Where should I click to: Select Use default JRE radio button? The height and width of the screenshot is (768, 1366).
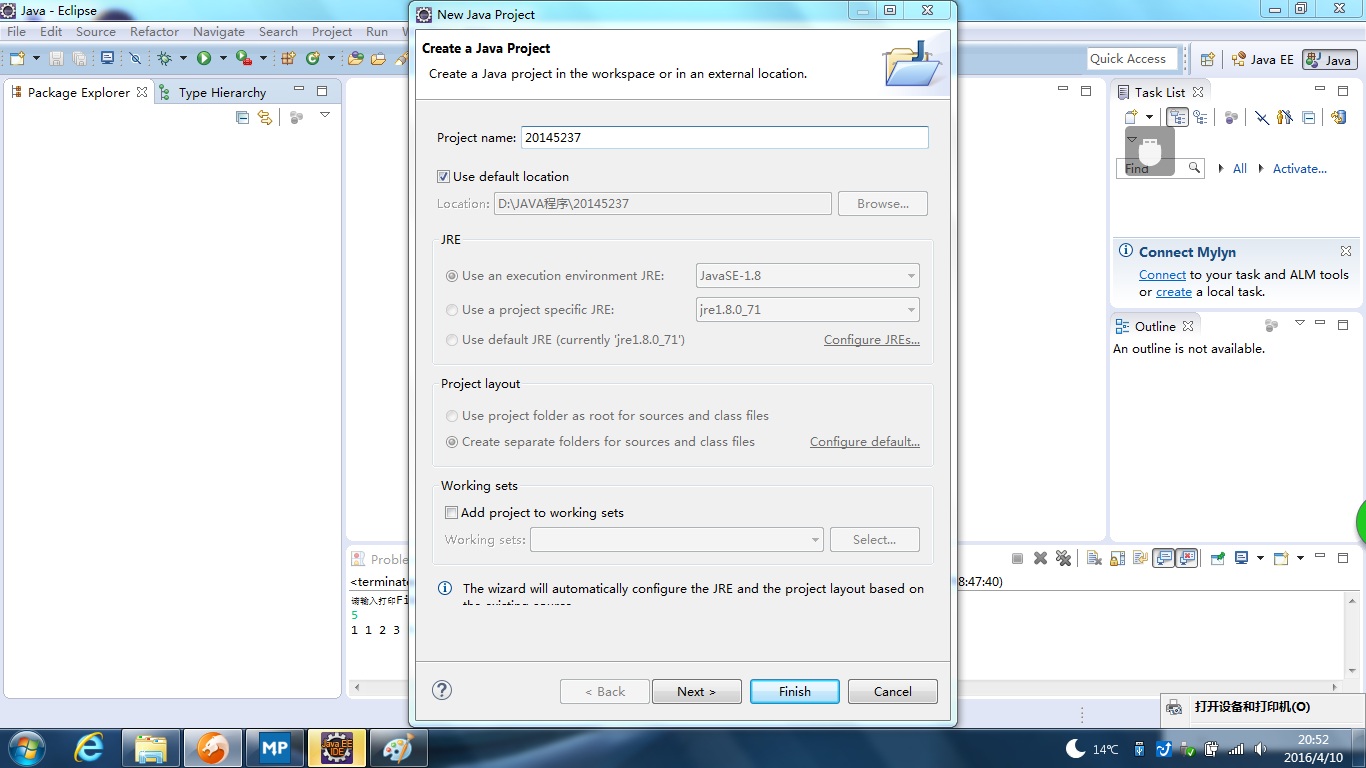[452, 339]
